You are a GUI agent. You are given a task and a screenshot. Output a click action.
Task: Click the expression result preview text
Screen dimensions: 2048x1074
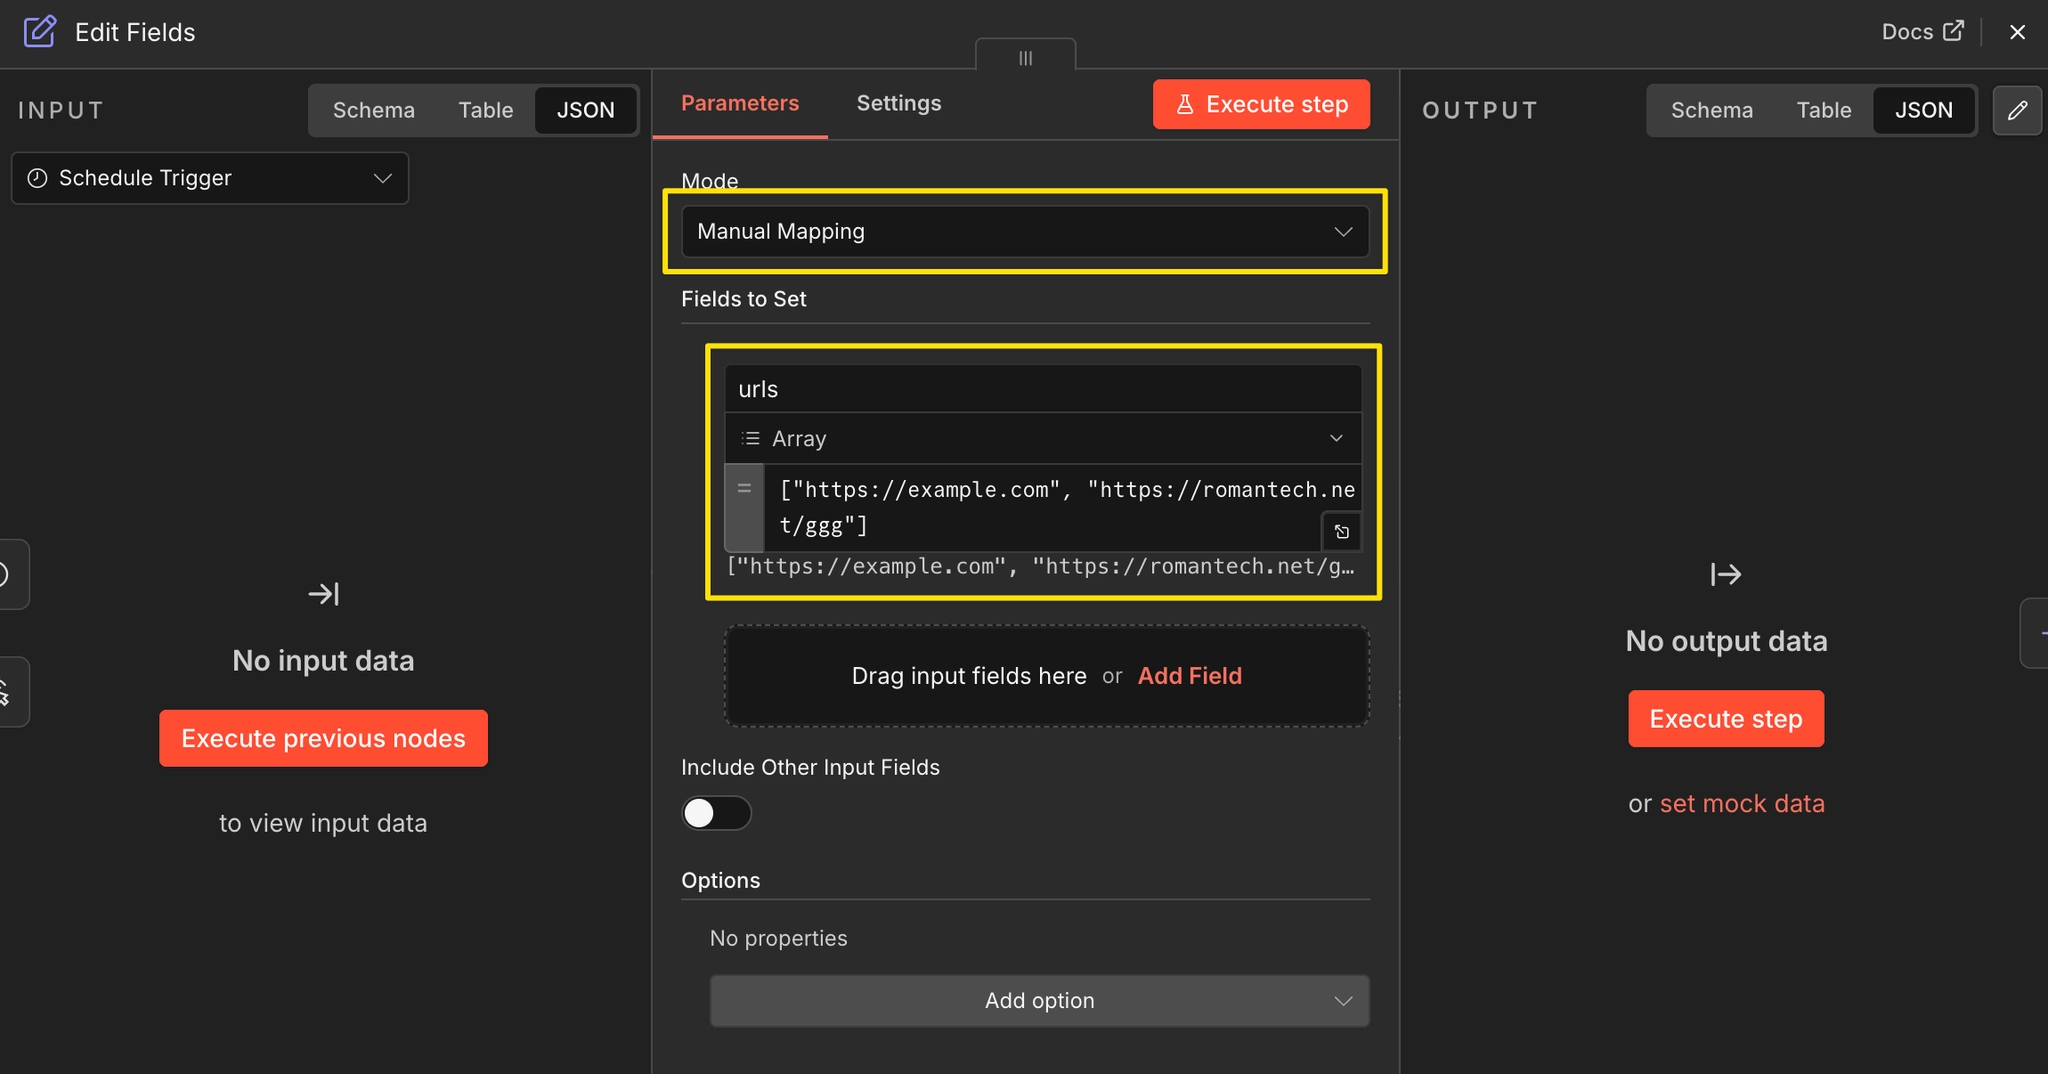coord(1040,567)
